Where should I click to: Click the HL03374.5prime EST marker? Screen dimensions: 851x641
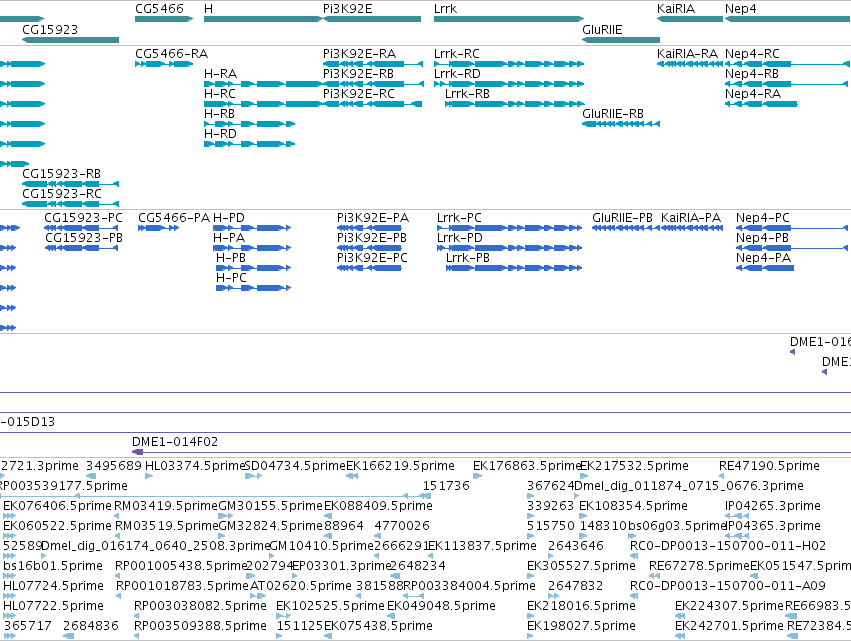(x=149, y=477)
